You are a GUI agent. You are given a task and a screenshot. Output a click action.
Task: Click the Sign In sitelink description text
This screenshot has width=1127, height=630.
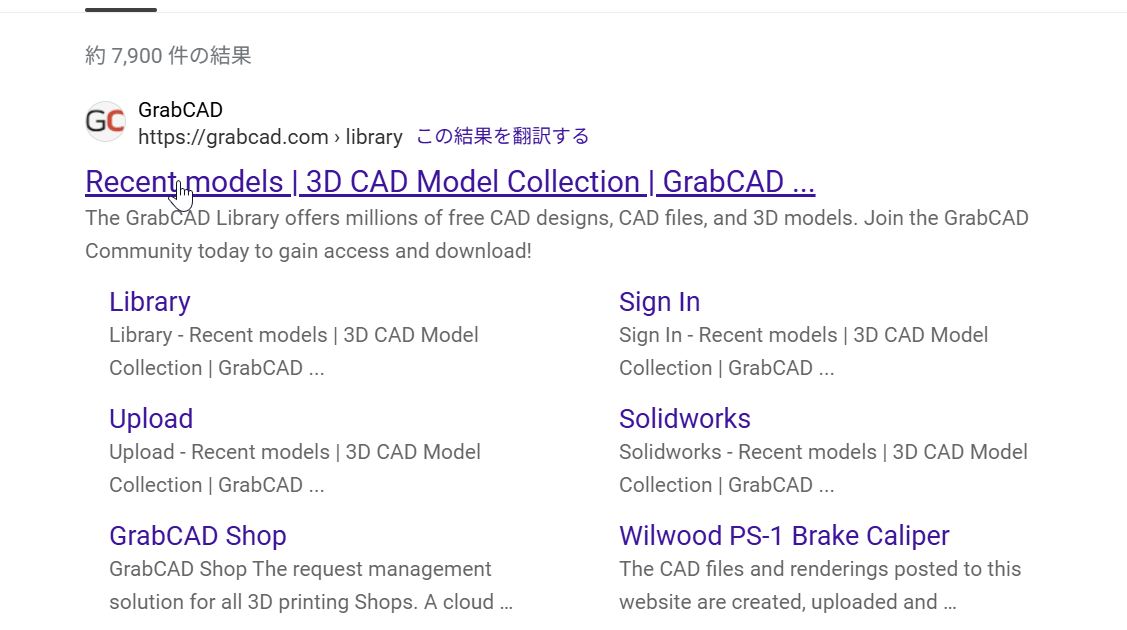click(803, 351)
